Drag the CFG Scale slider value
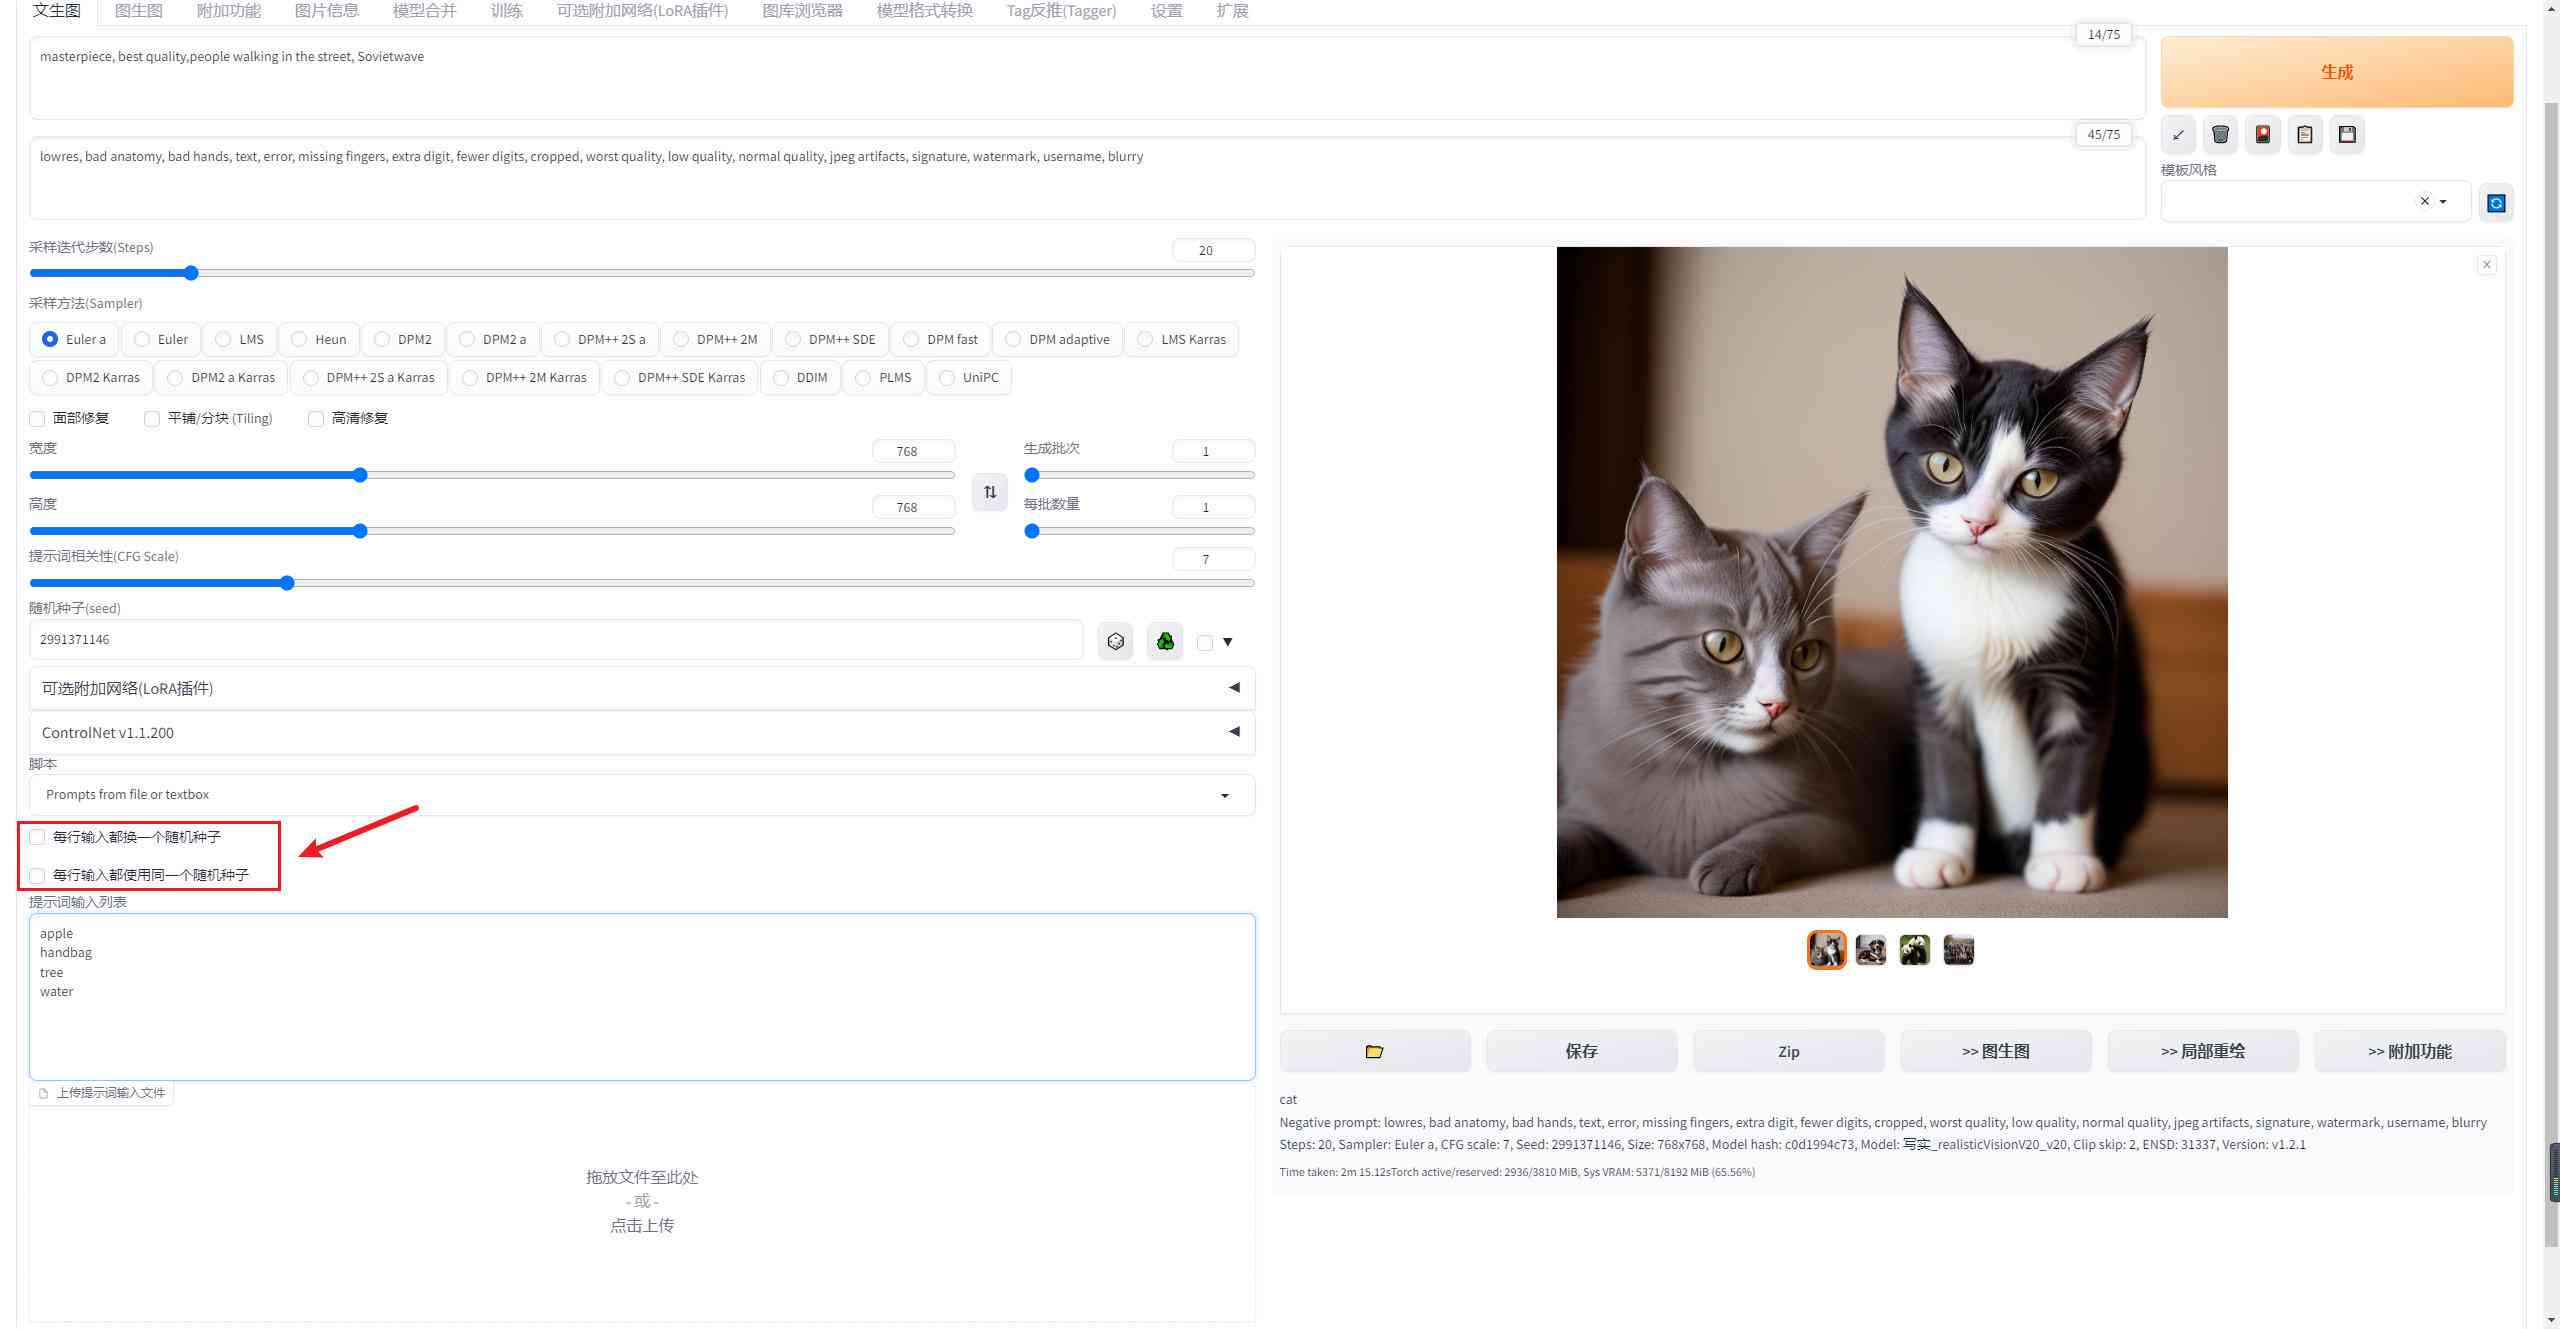 click(x=288, y=582)
